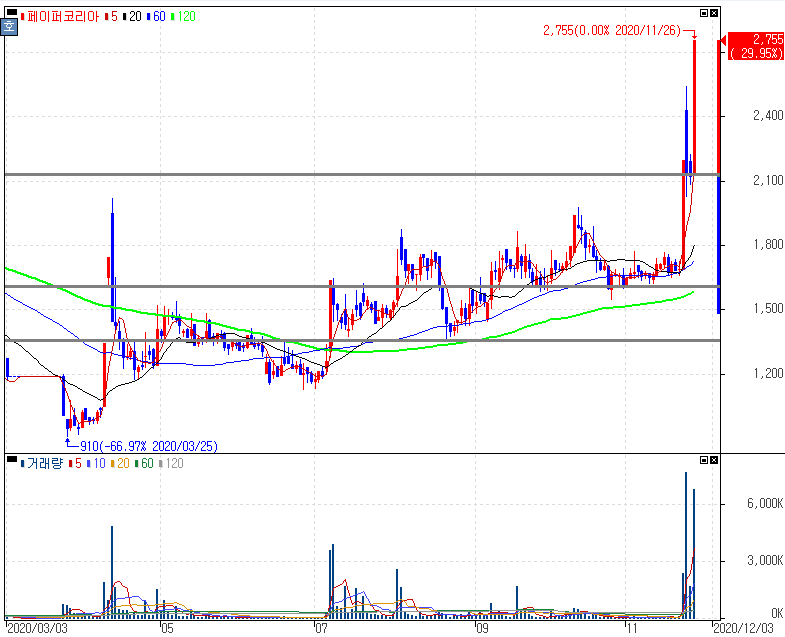Click the 1,800 price axis label
785x637 pixels.
click(x=767, y=244)
